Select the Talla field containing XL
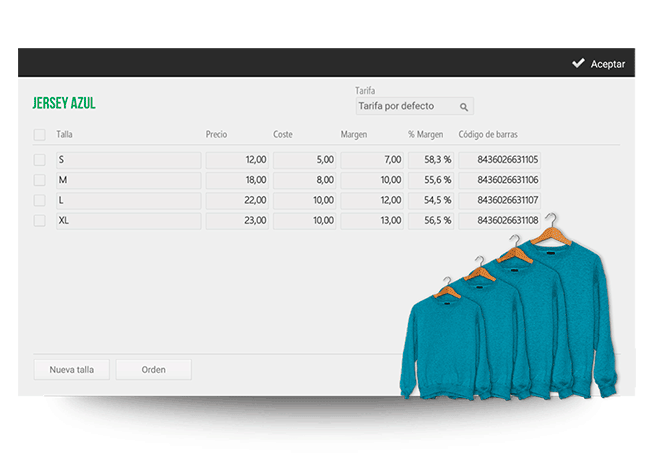Image resolution: width=650 pixels, height=456 pixels. 129,221
